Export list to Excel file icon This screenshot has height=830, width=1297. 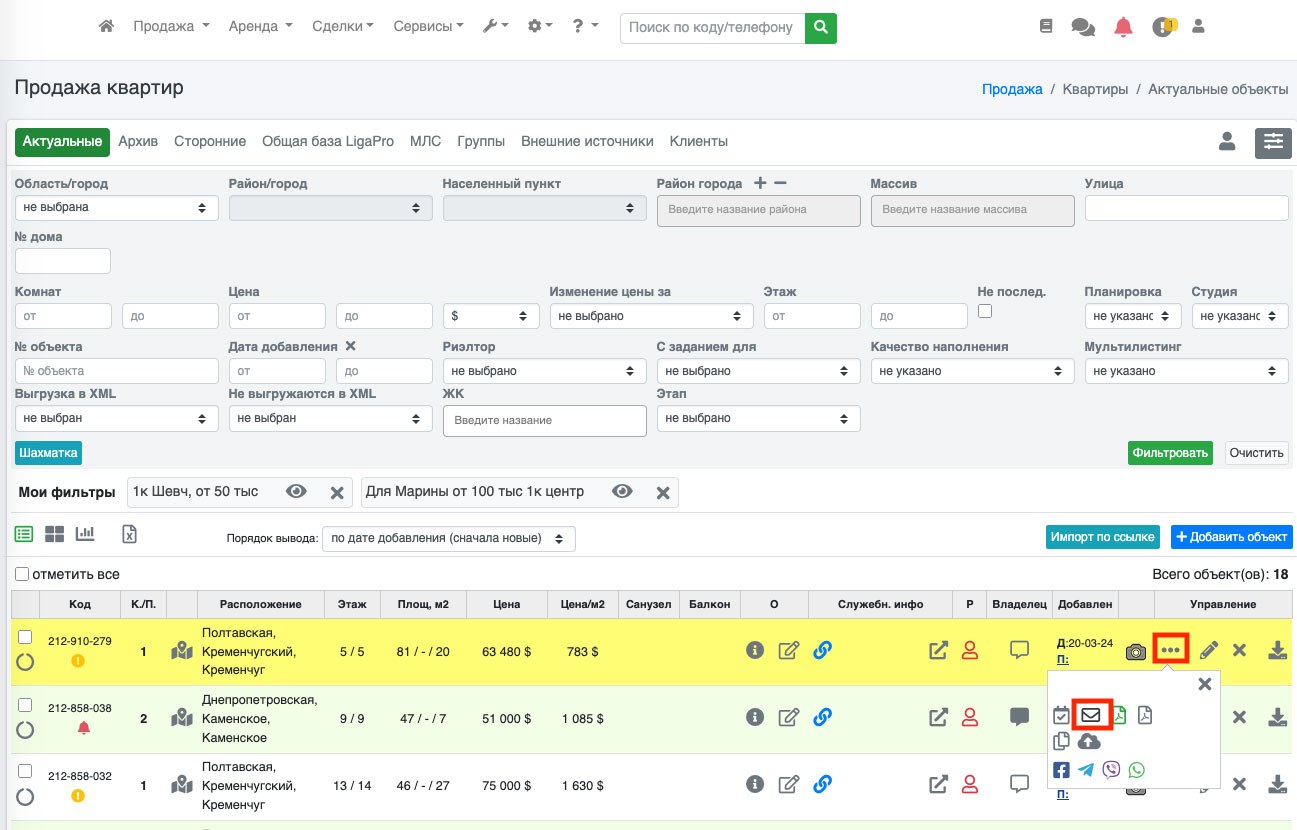click(129, 534)
